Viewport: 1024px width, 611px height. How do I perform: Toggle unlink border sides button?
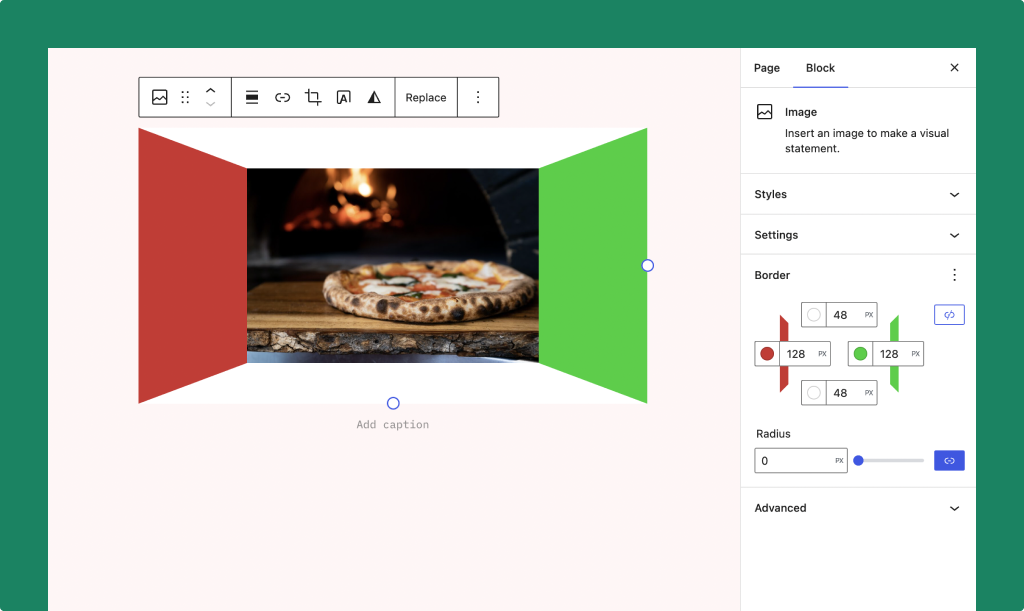[x=949, y=315]
